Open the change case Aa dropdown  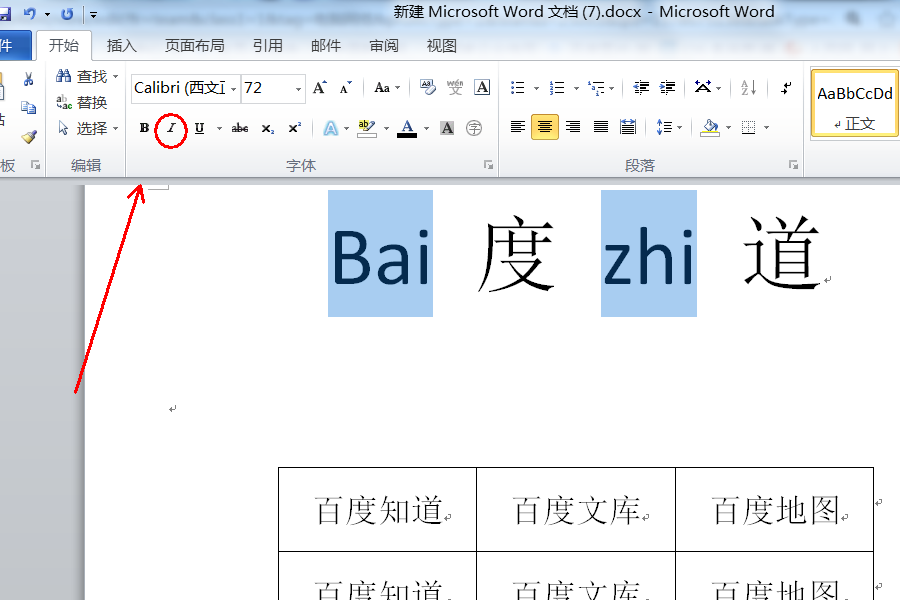pos(387,88)
